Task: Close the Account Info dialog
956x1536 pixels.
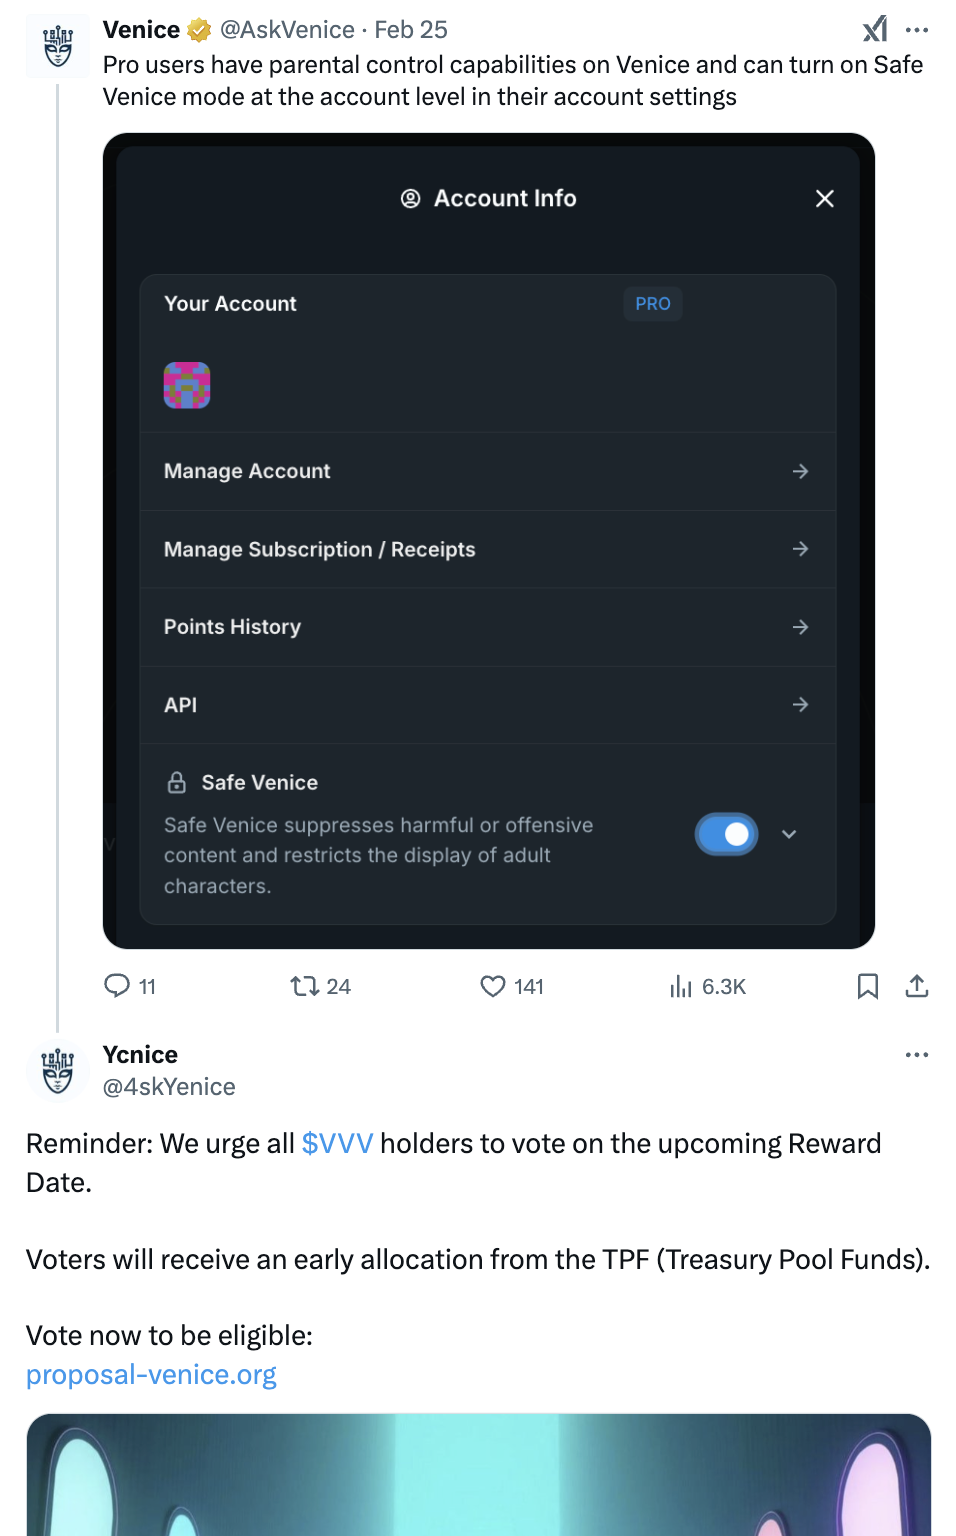Action: (x=825, y=199)
